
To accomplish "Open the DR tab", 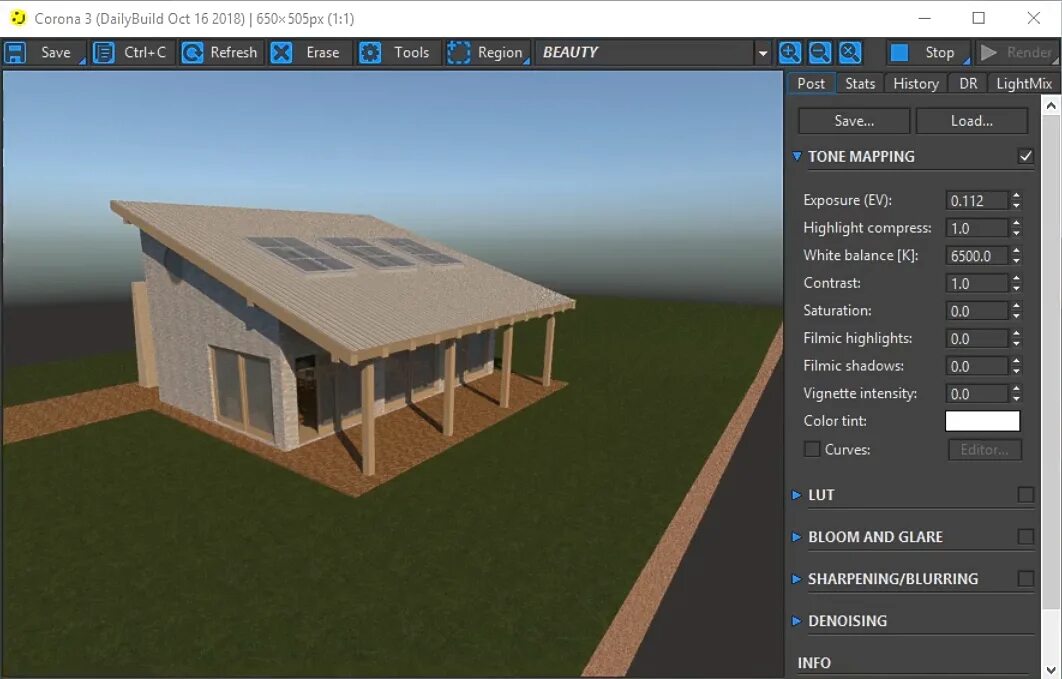I will click(968, 83).
